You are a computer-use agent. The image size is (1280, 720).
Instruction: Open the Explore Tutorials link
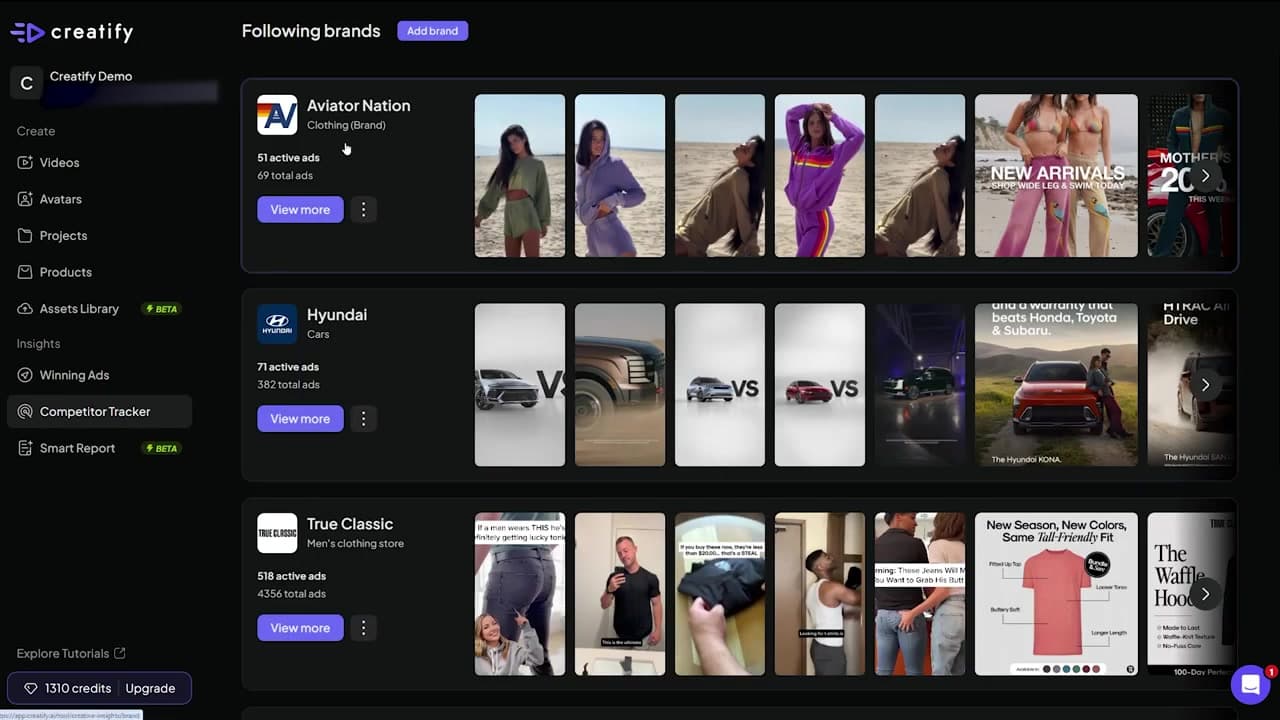[71, 653]
